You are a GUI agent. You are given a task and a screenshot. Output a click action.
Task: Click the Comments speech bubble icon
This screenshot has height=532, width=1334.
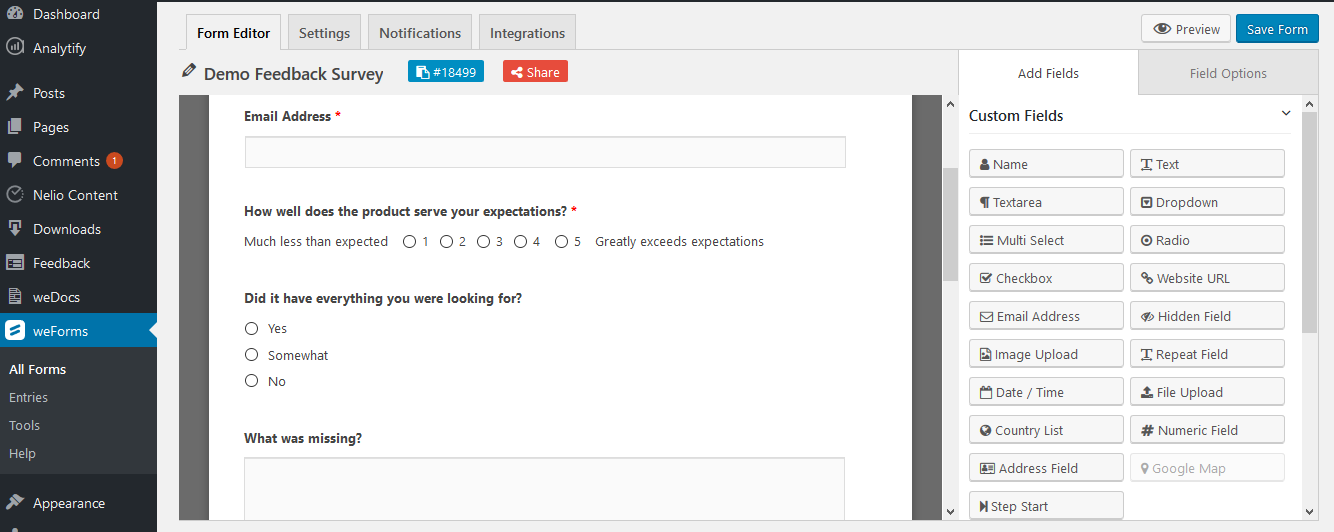click(x=15, y=161)
